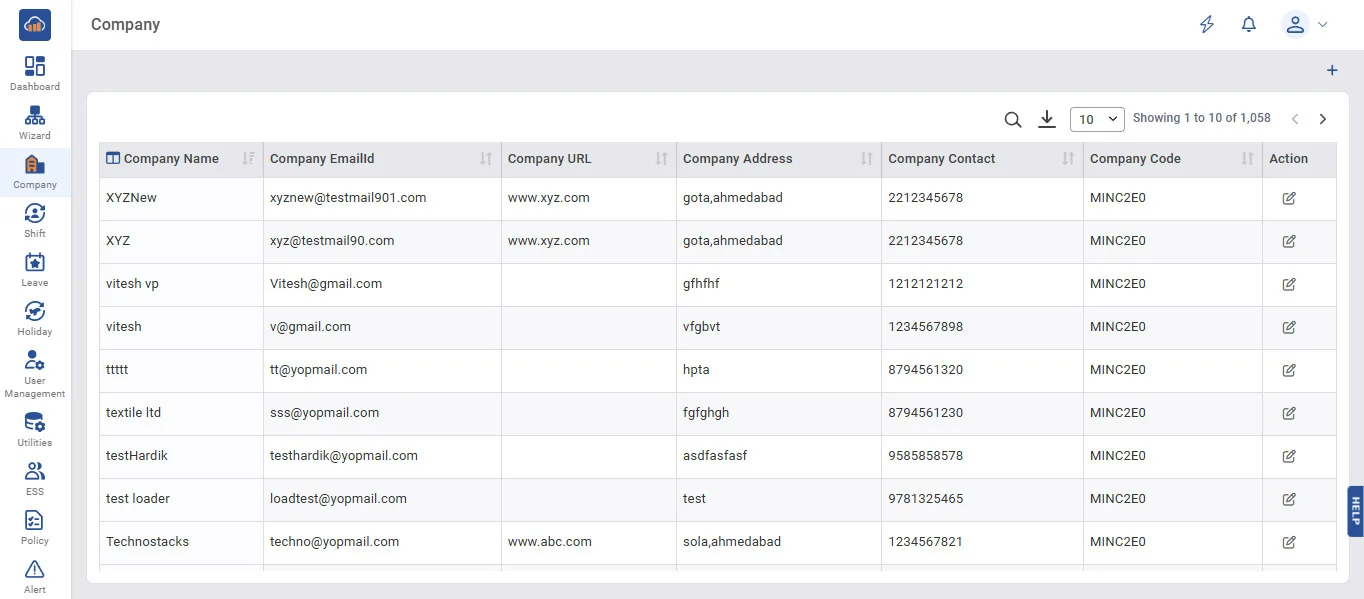Image resolution: width=1364 pixels, height=599 pixels.
Task: Go to the next page of results
Action: click(x=1323, y=119)
